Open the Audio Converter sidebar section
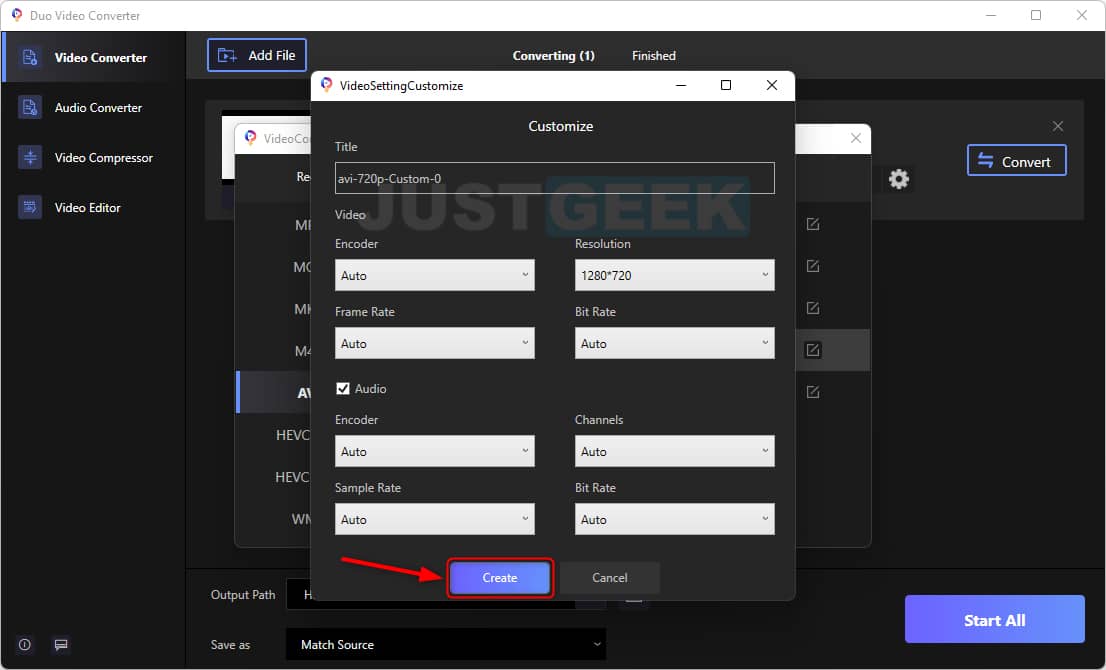Viewport: 1106px width, 670px height. click(93, 107)
